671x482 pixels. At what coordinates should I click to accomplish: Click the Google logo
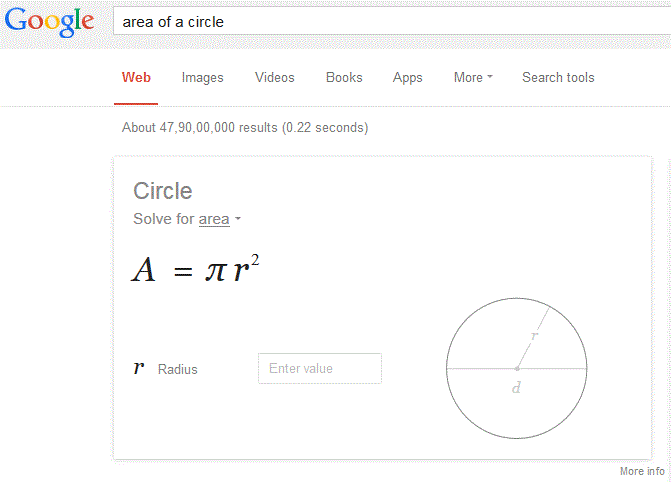click(x=50, y=21)
